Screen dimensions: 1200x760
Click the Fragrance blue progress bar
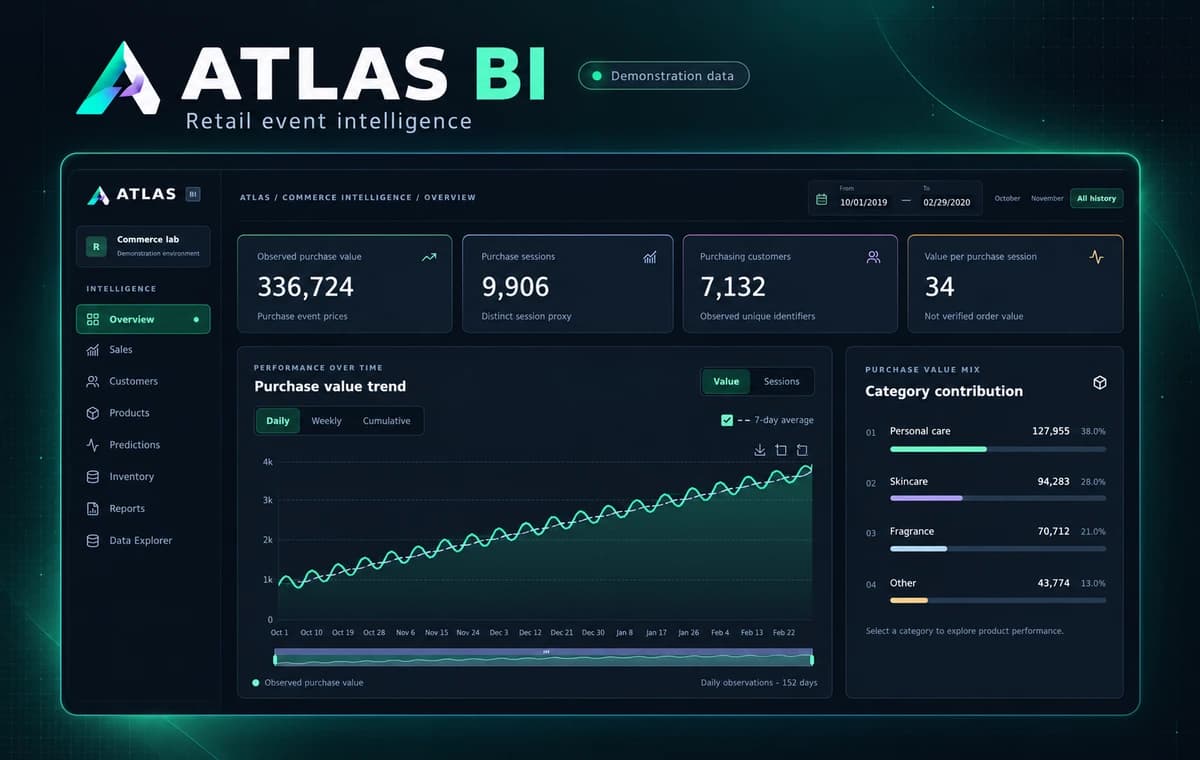click(998, 548)
